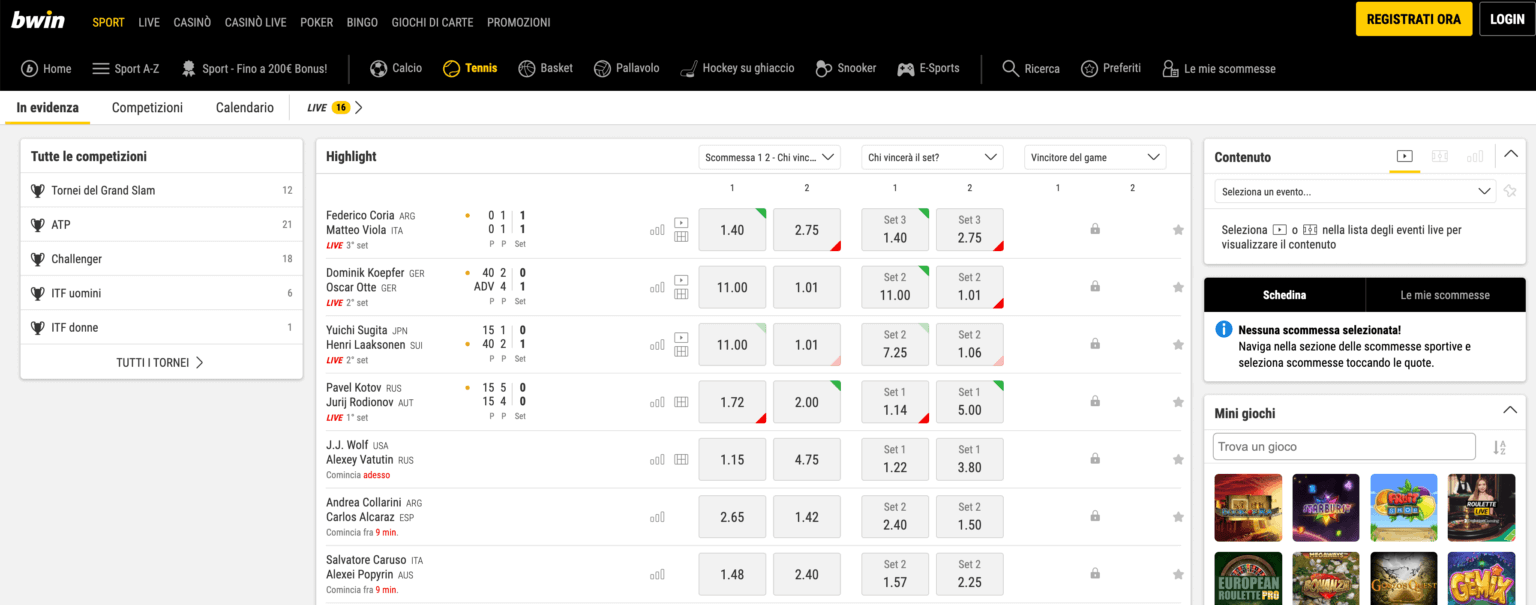This screenshot has height=605, width=1536.
Task: Open statistics for Coria vs Viola match
Action: (x=657, y=230)
